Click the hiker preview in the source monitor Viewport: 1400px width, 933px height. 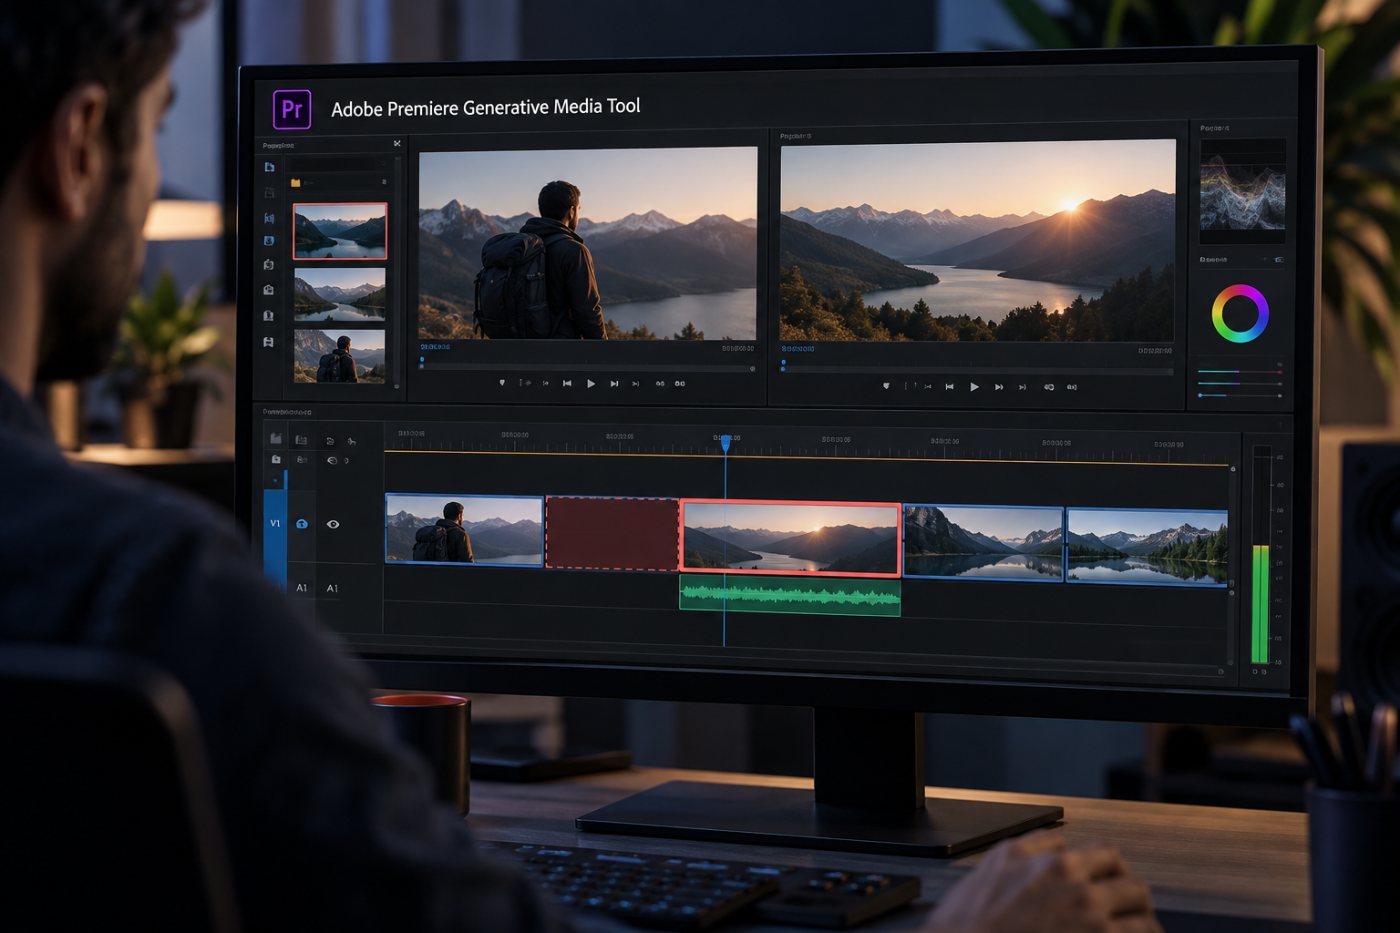588,243
